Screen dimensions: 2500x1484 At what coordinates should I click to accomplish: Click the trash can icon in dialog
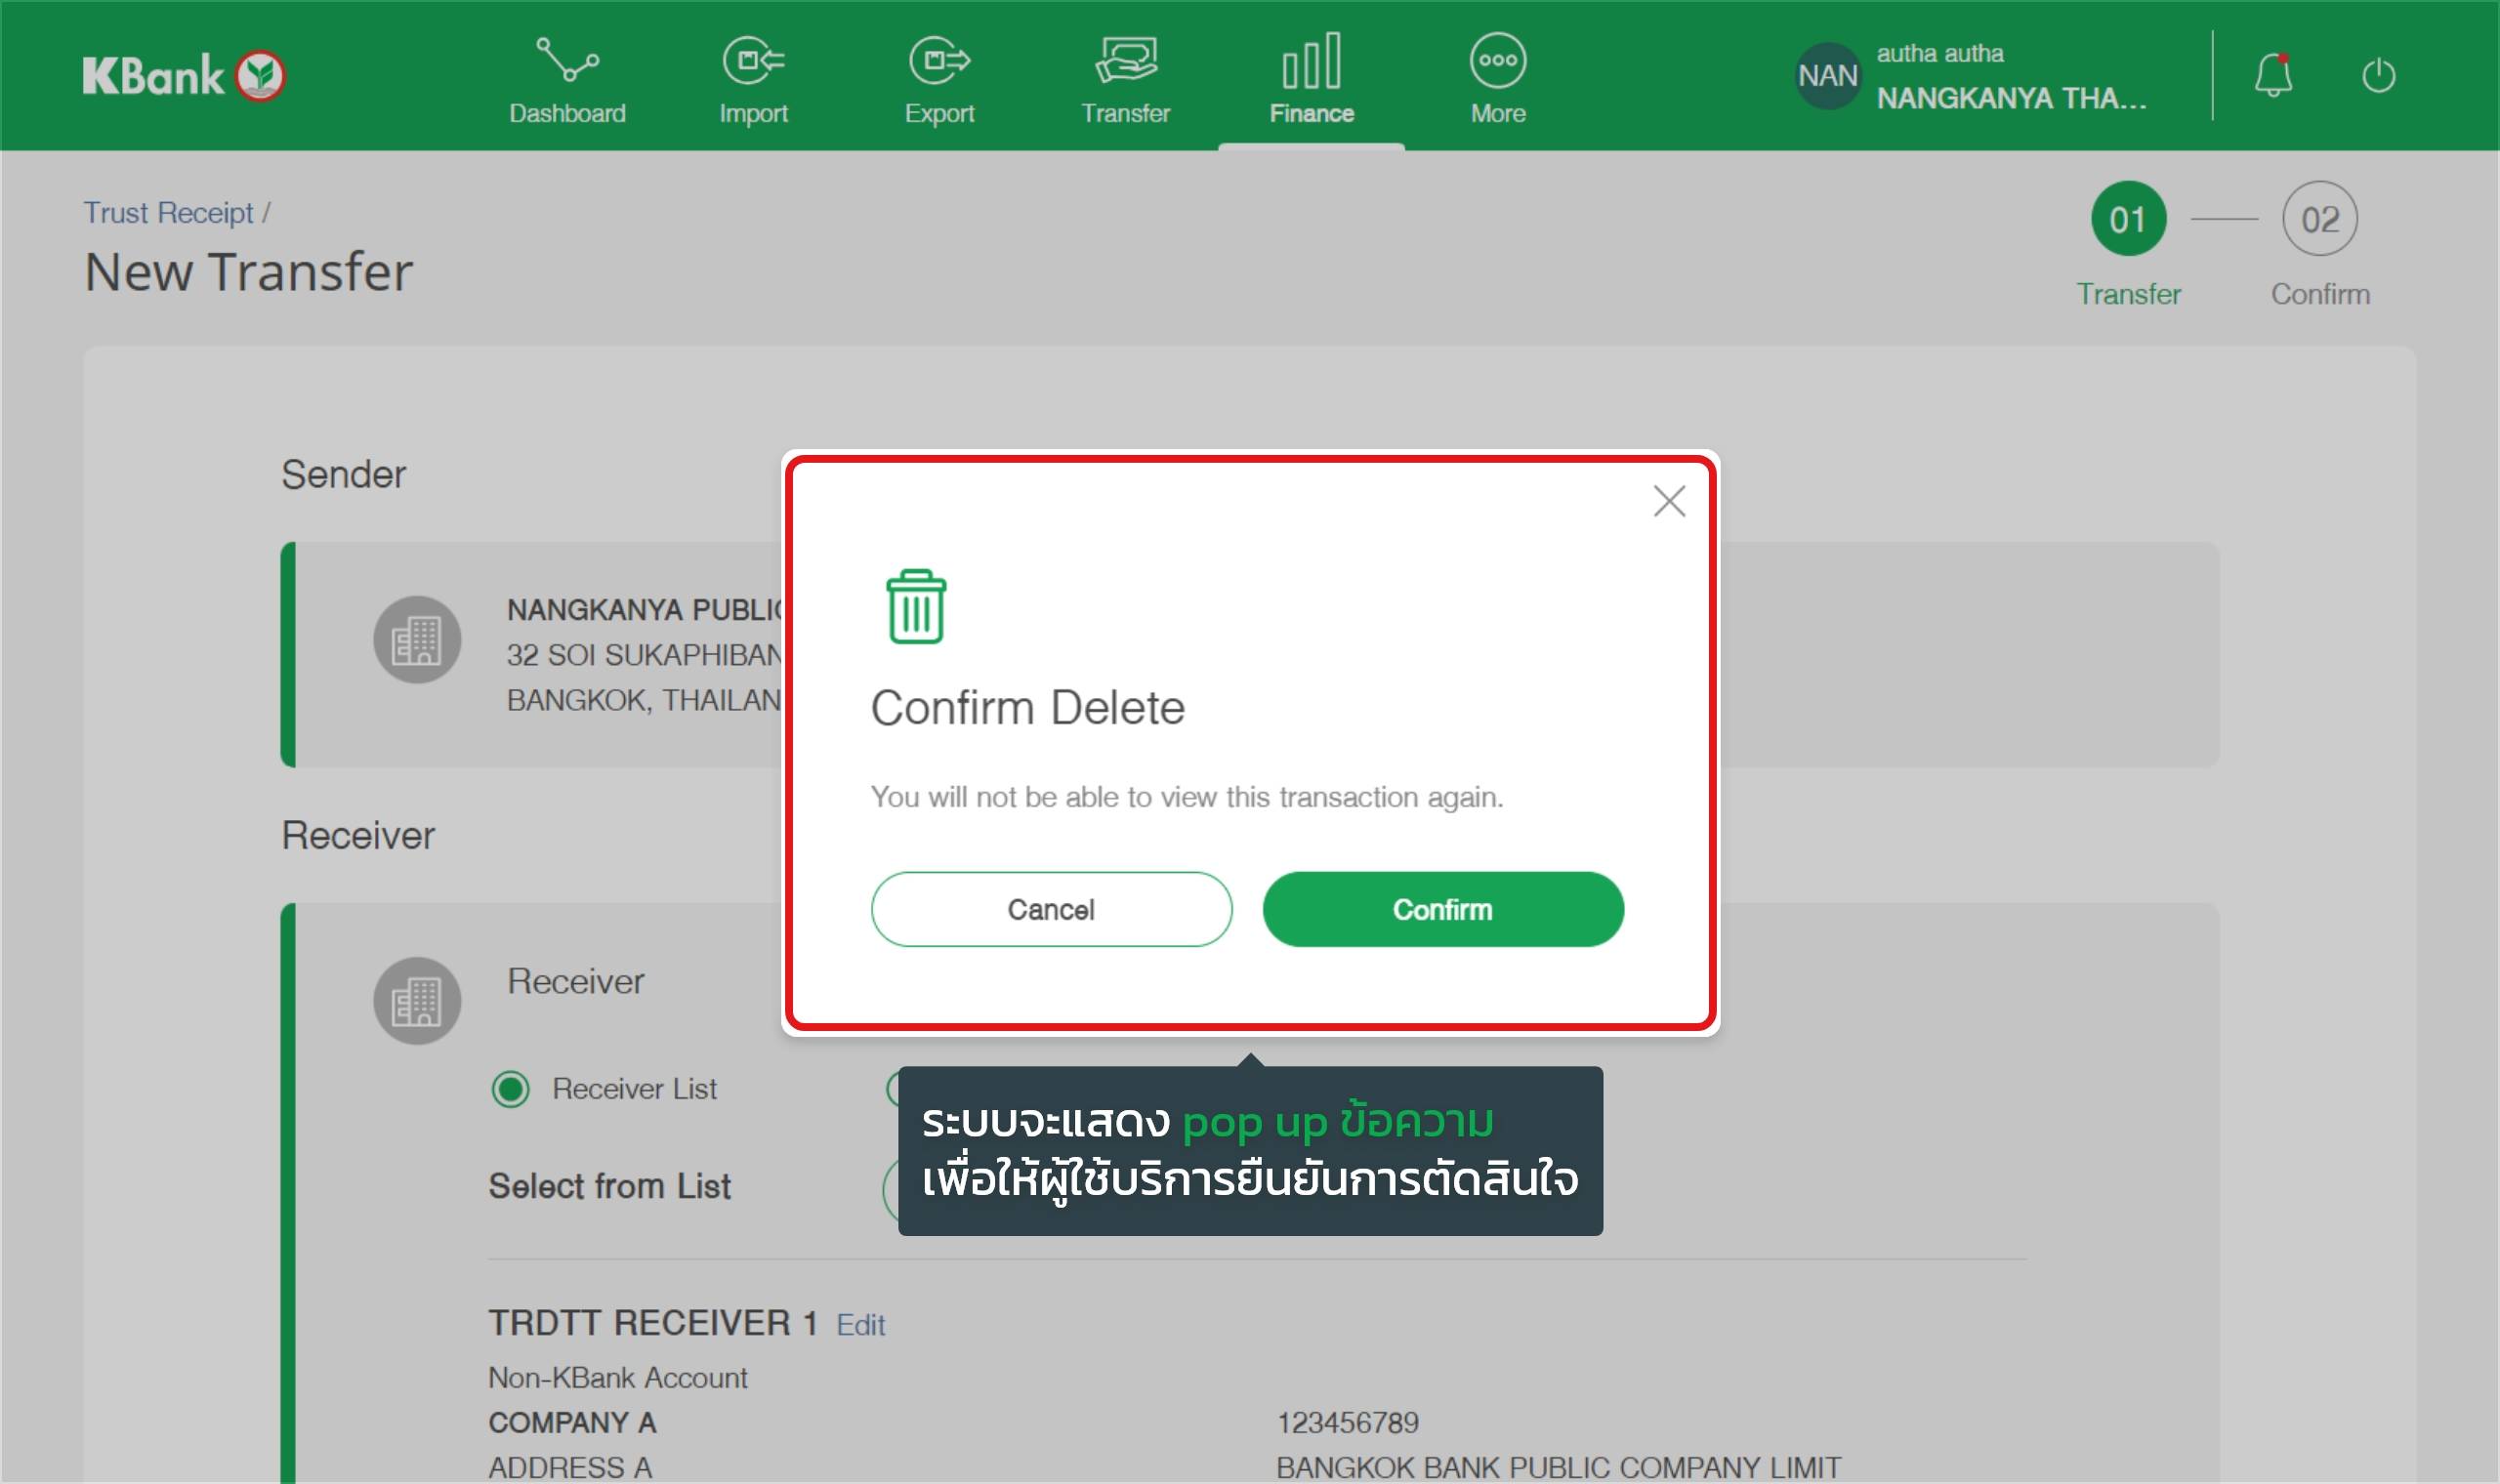pos(915,607)
